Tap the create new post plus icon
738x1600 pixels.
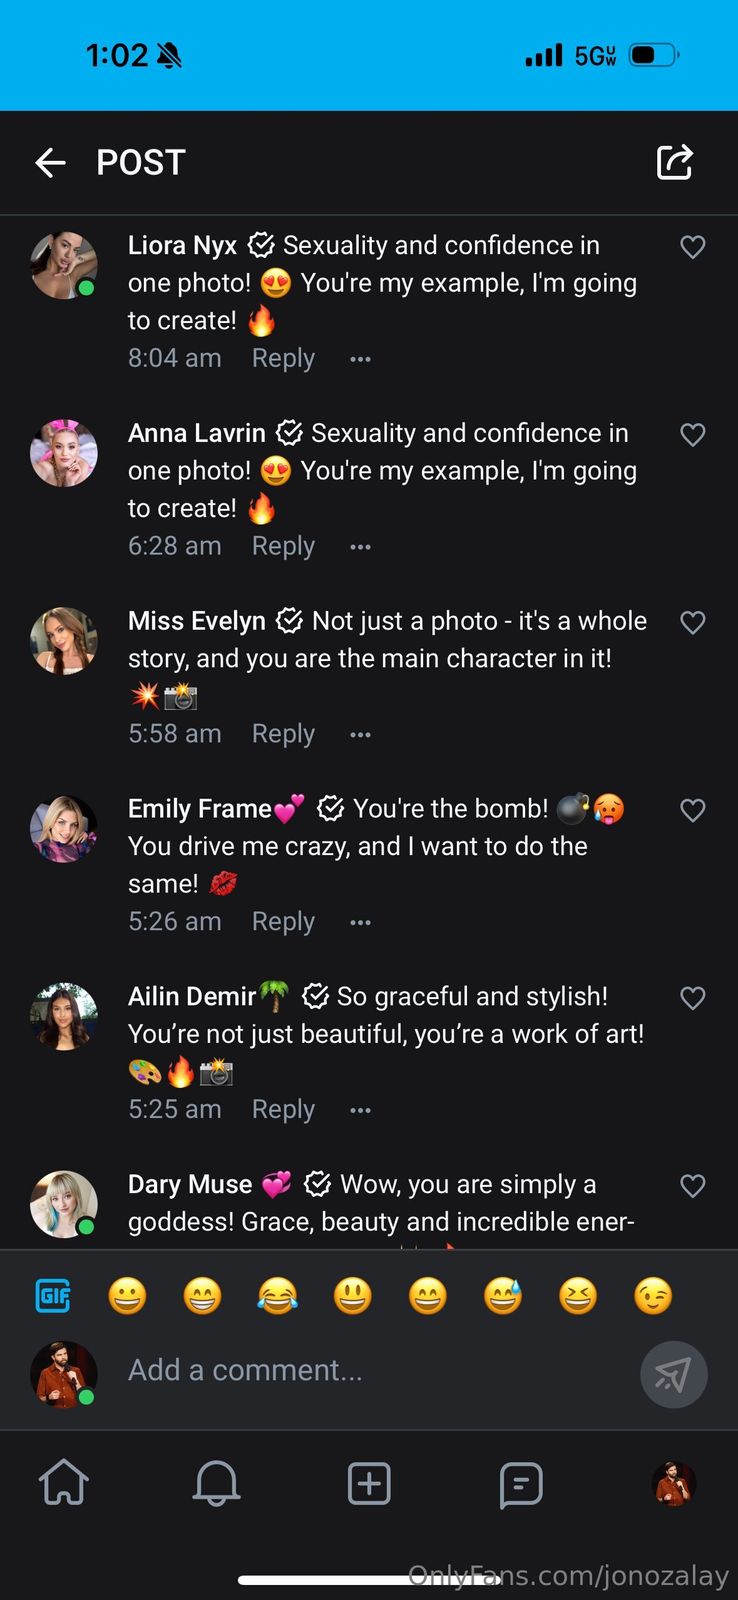click(369, 1483)
